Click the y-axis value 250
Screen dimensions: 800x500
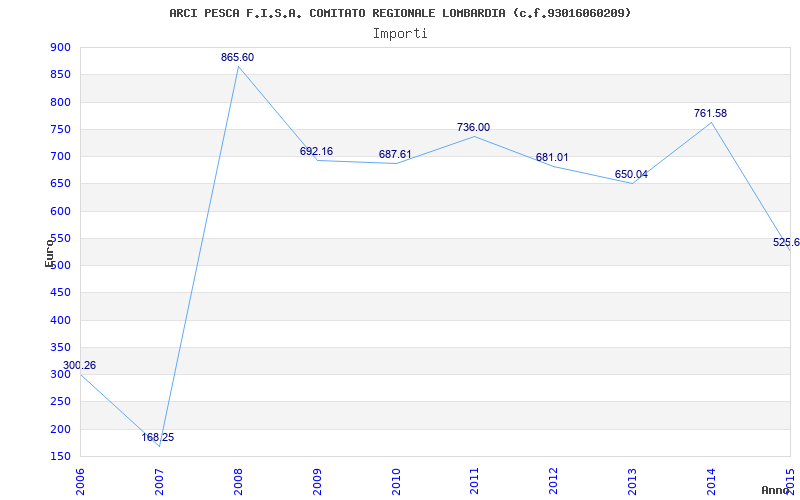pyautogui.click(x=60, y=402)
